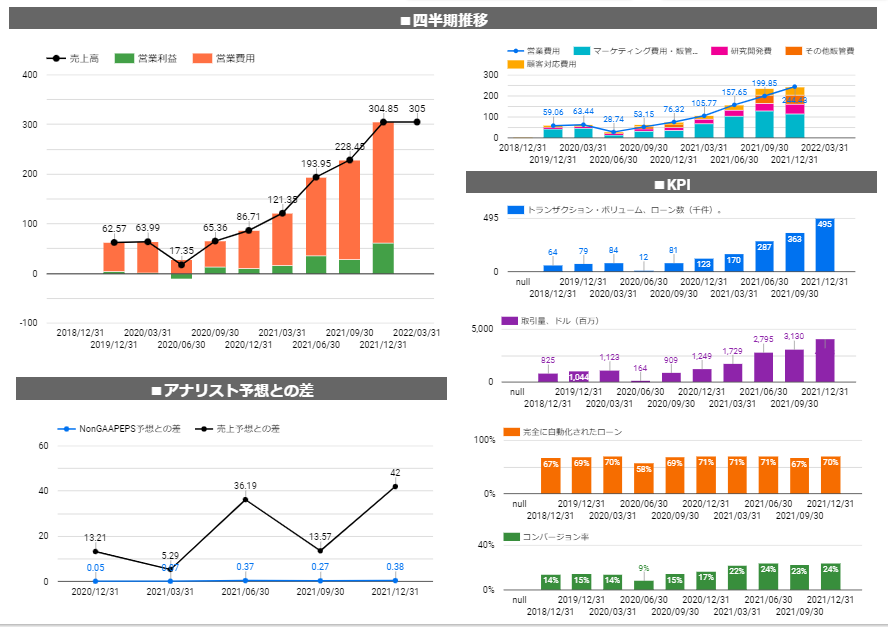Click the teal マーケティング費用 legend swatch
888x627 pixels.
(x=582, y=51)
